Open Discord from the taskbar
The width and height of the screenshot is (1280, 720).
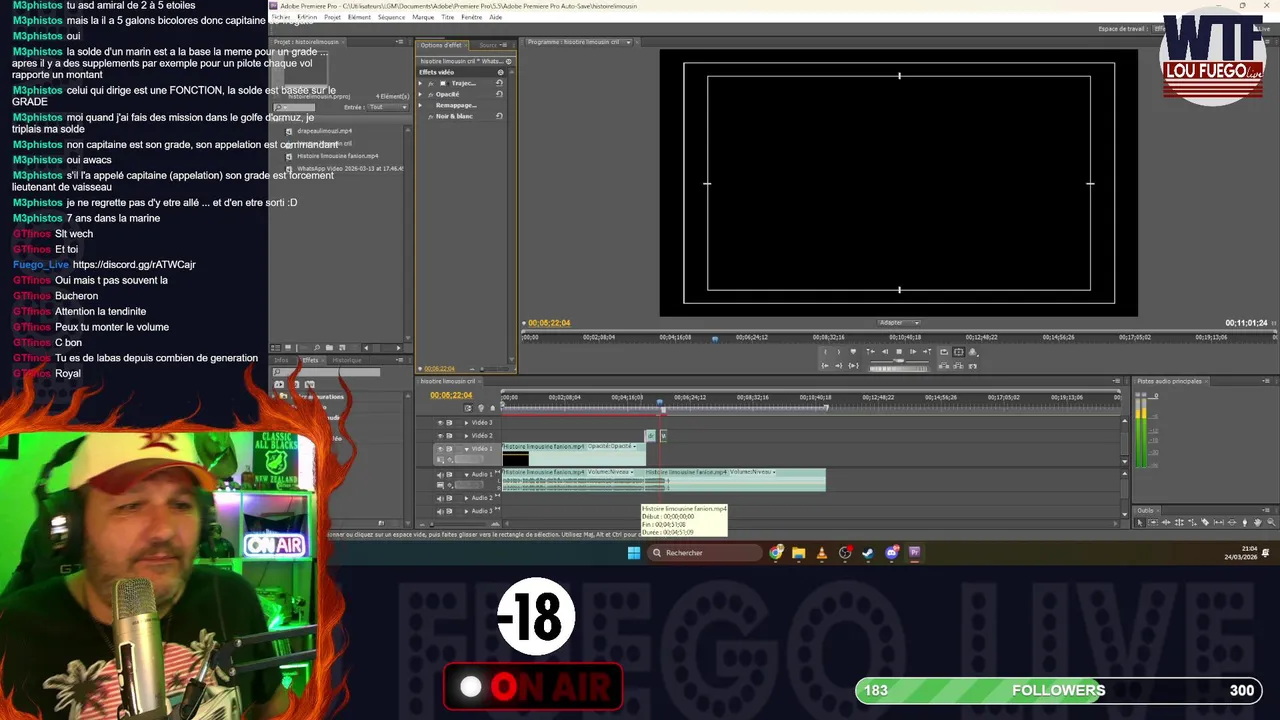pyautogui.click(x=892, y=553)
